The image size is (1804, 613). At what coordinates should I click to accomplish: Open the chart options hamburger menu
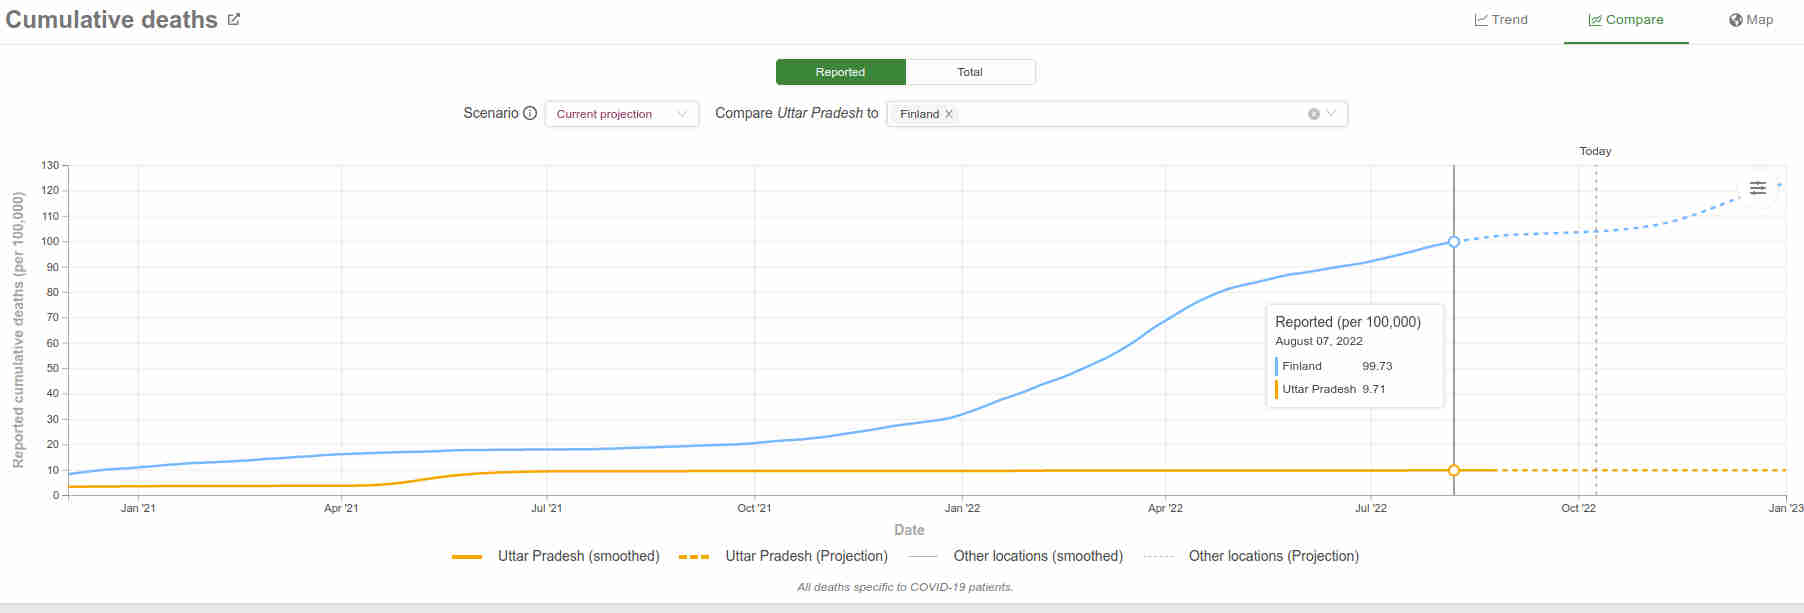pos(1758,188)
